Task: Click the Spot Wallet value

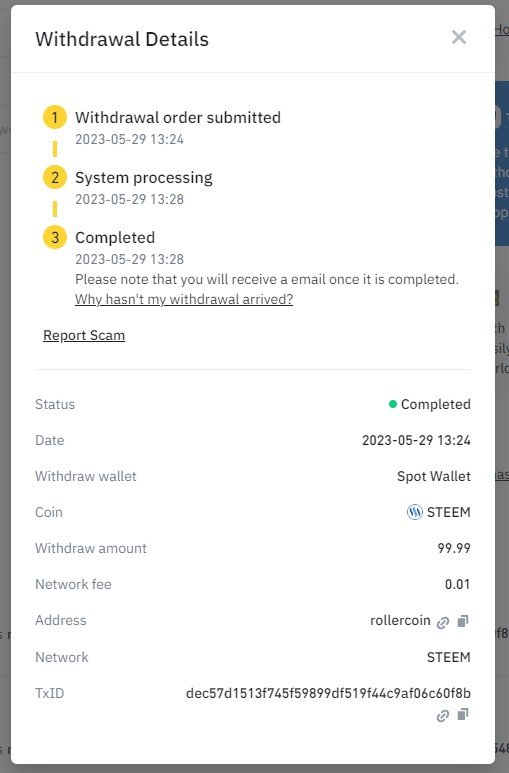Action: (434, 476)
